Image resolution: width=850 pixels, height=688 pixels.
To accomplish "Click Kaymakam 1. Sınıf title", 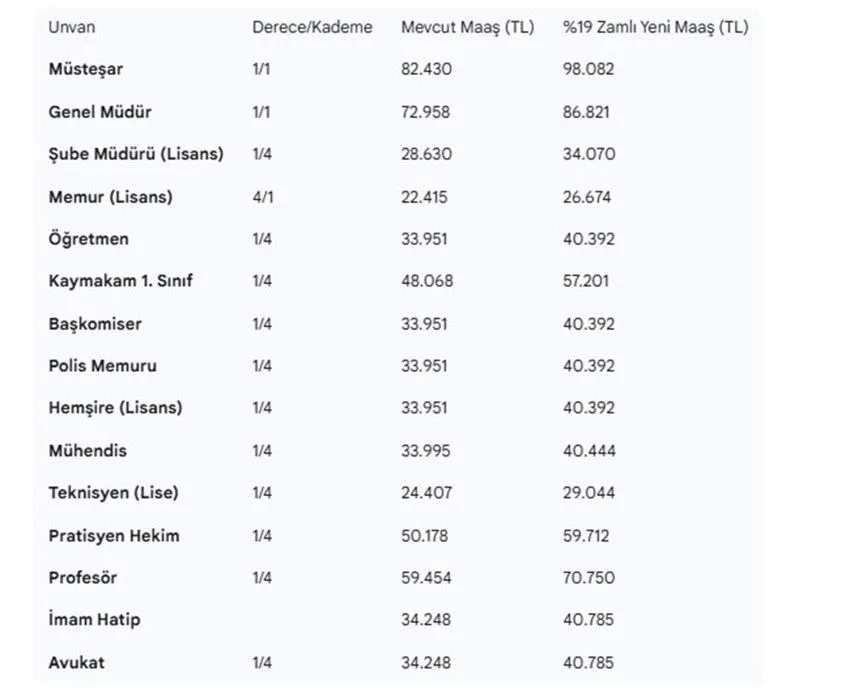I will tap(120, 281).
